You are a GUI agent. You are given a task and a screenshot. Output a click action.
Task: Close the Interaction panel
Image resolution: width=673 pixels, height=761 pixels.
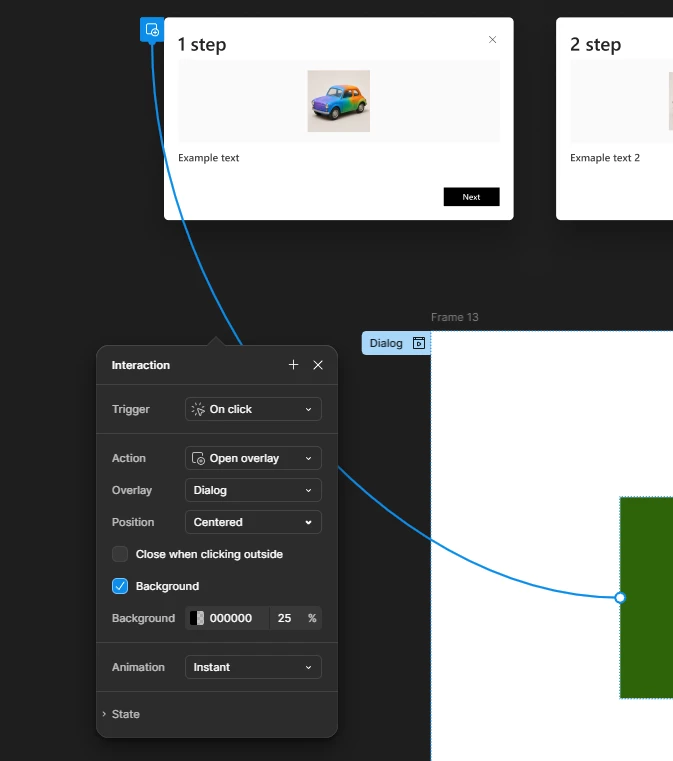pyautogui.click(x=318, y=365)
